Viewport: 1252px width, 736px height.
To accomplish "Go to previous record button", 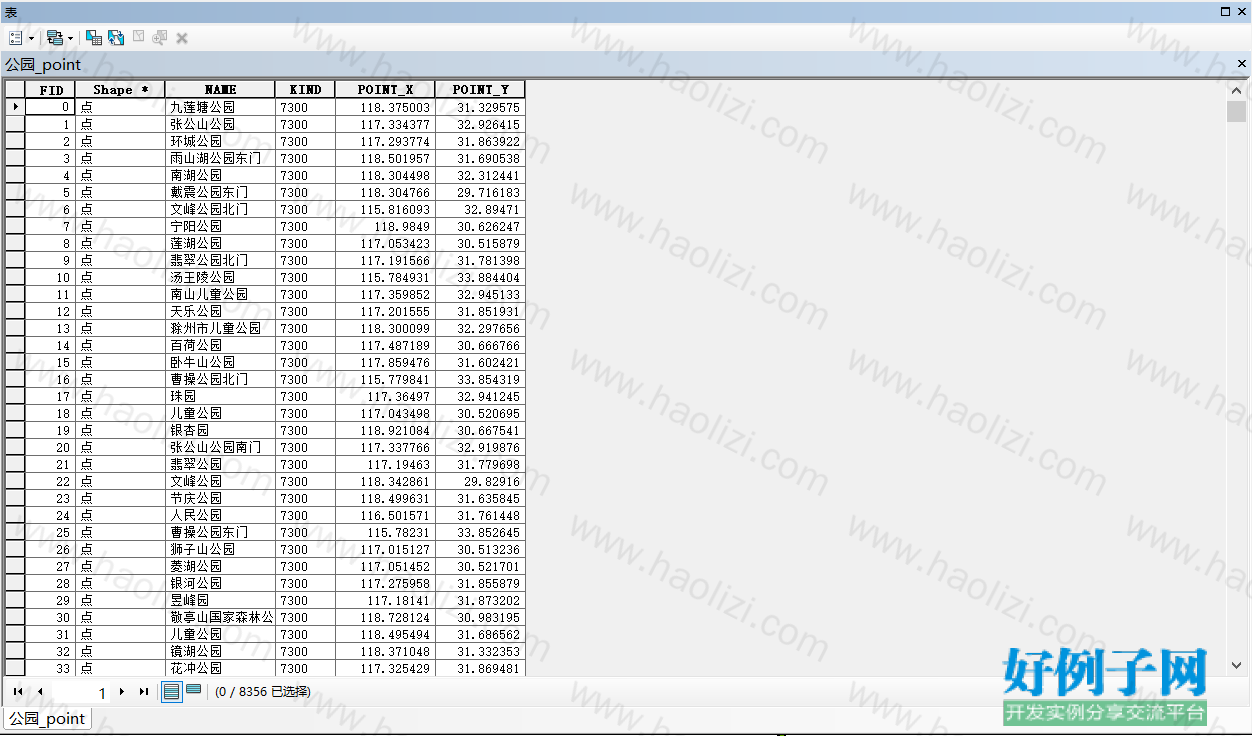I will click(x=40, y=691).
